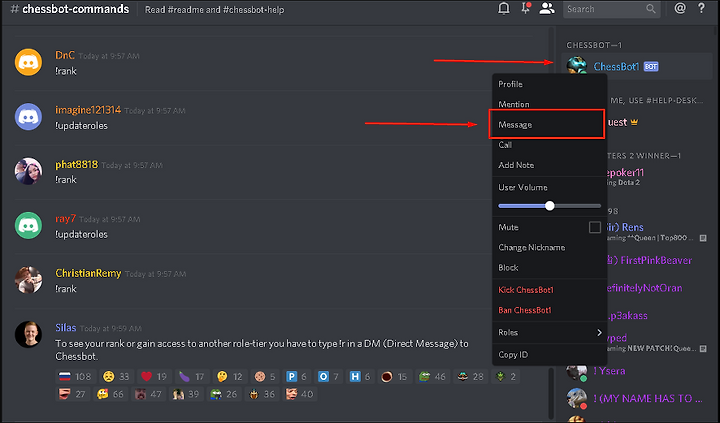Add sad face reaction with 33
The height and width of the screenshot is (423, 720).
point(116,377)
